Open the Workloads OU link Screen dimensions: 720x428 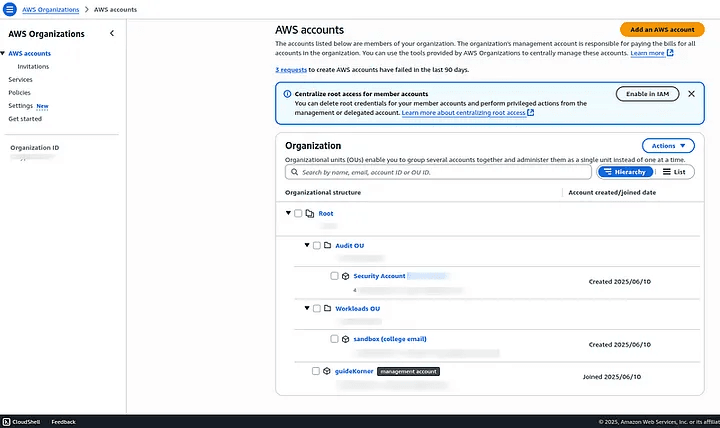coord(358,309)
